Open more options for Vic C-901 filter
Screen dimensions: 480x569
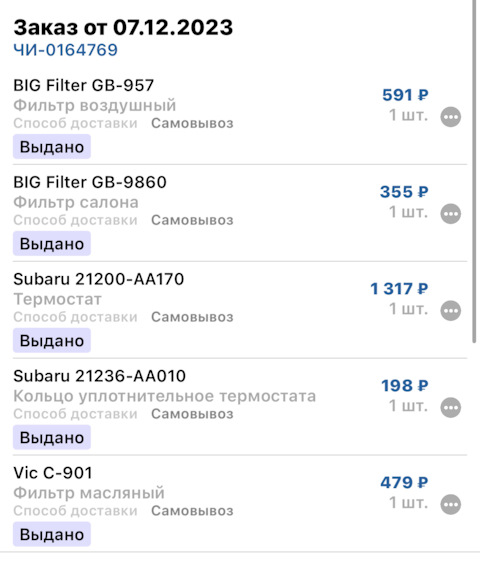click(x=451, y=504)
